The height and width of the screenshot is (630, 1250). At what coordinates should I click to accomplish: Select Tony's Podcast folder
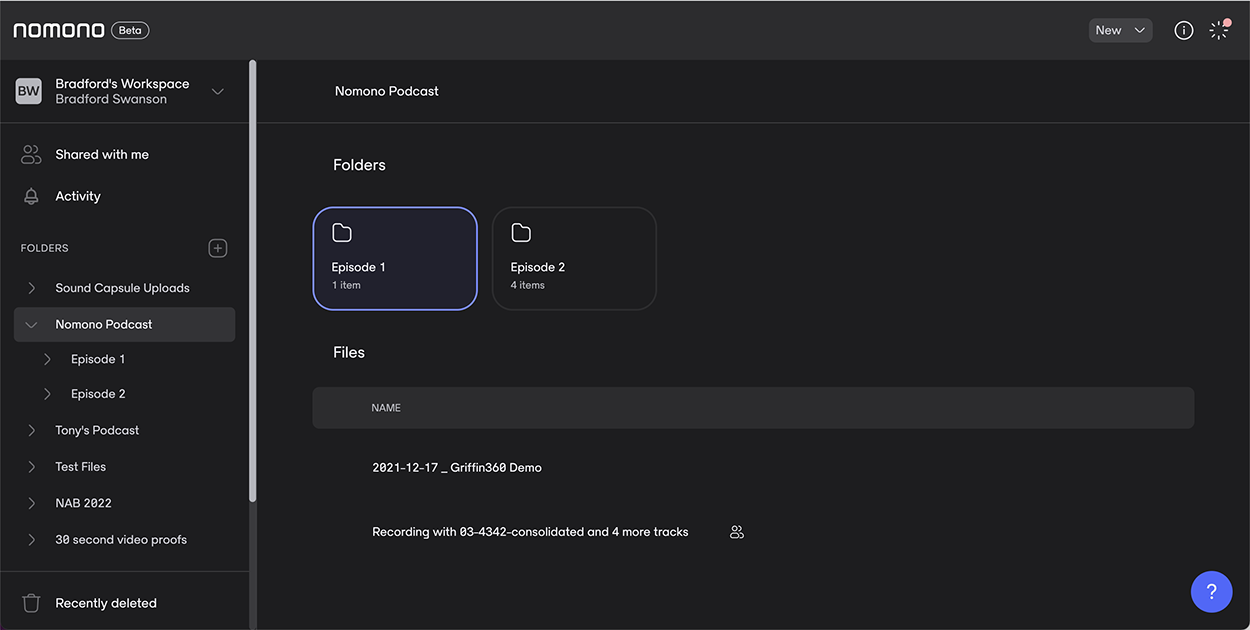[97, 430]
